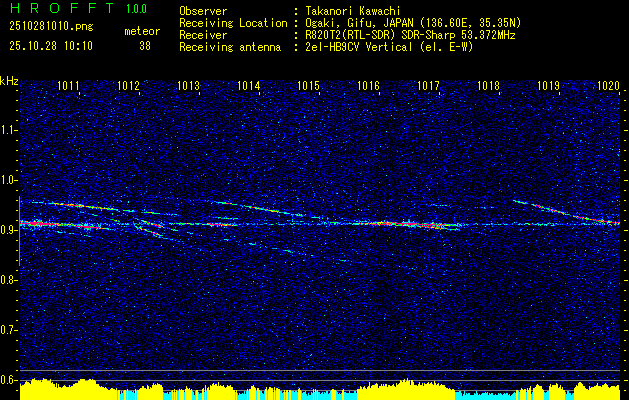Click the kHz axis unit label

click(9, 81)
